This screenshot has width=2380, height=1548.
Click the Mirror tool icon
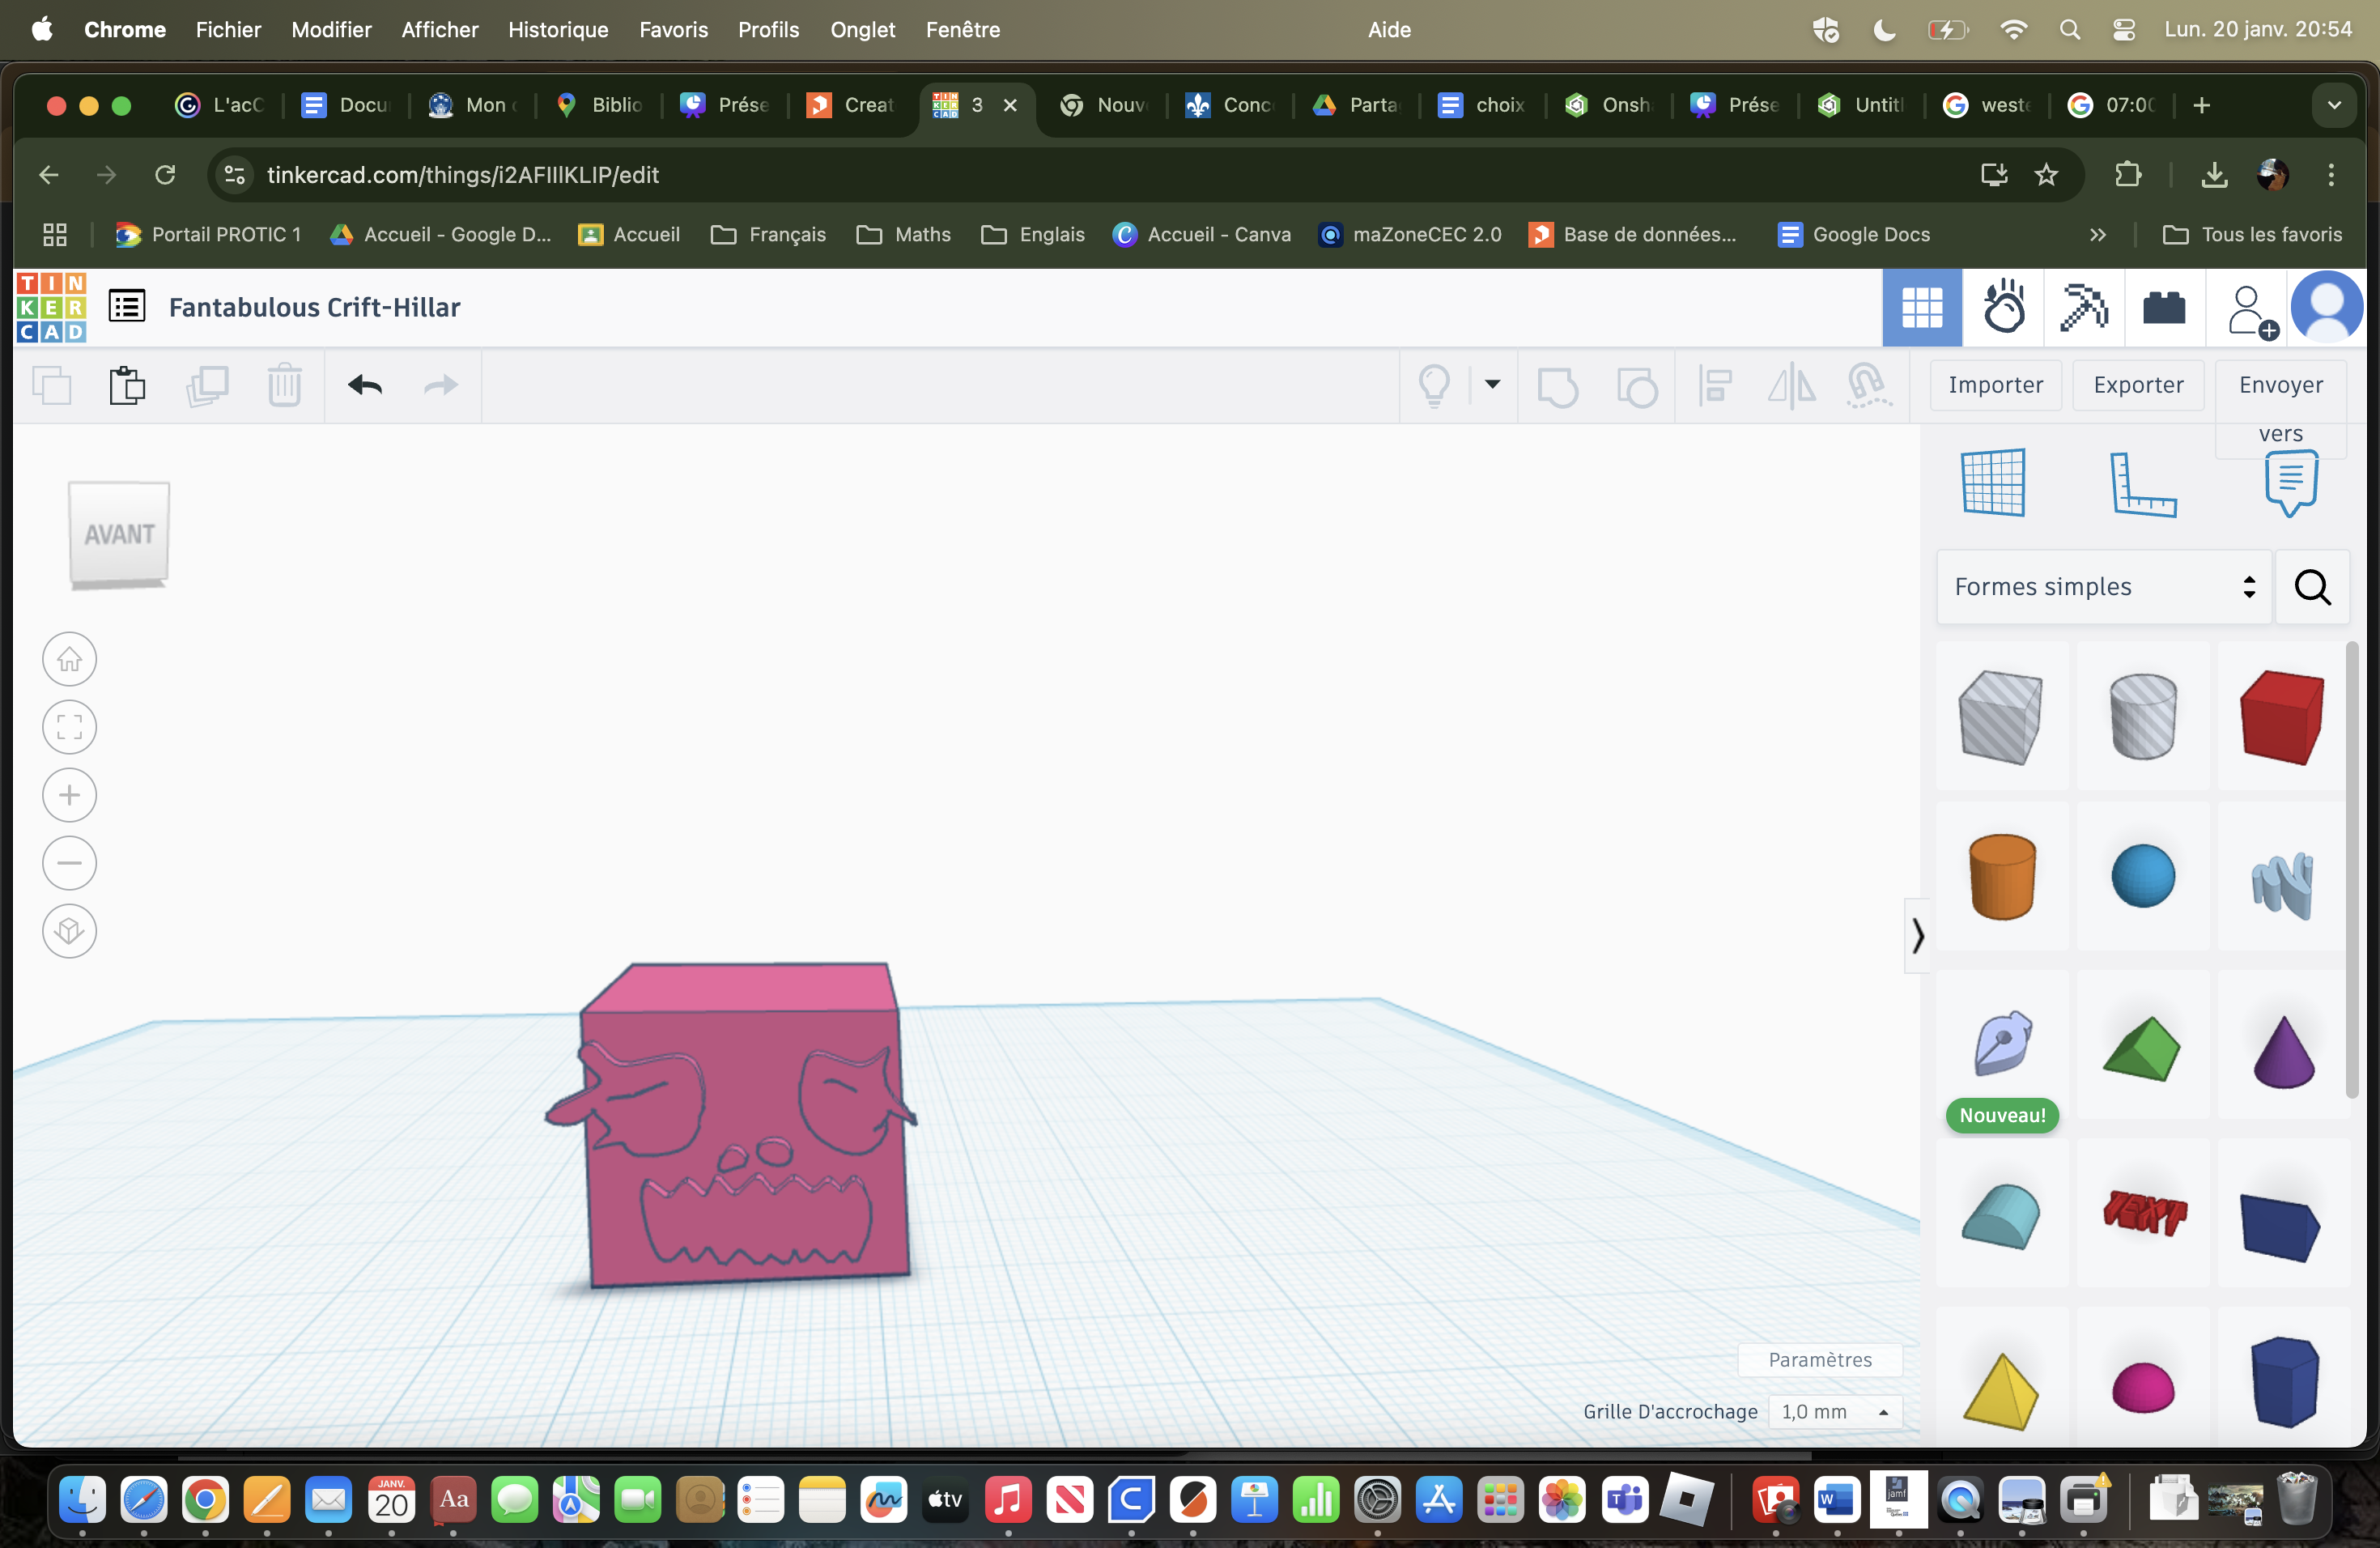[1791, 385]
